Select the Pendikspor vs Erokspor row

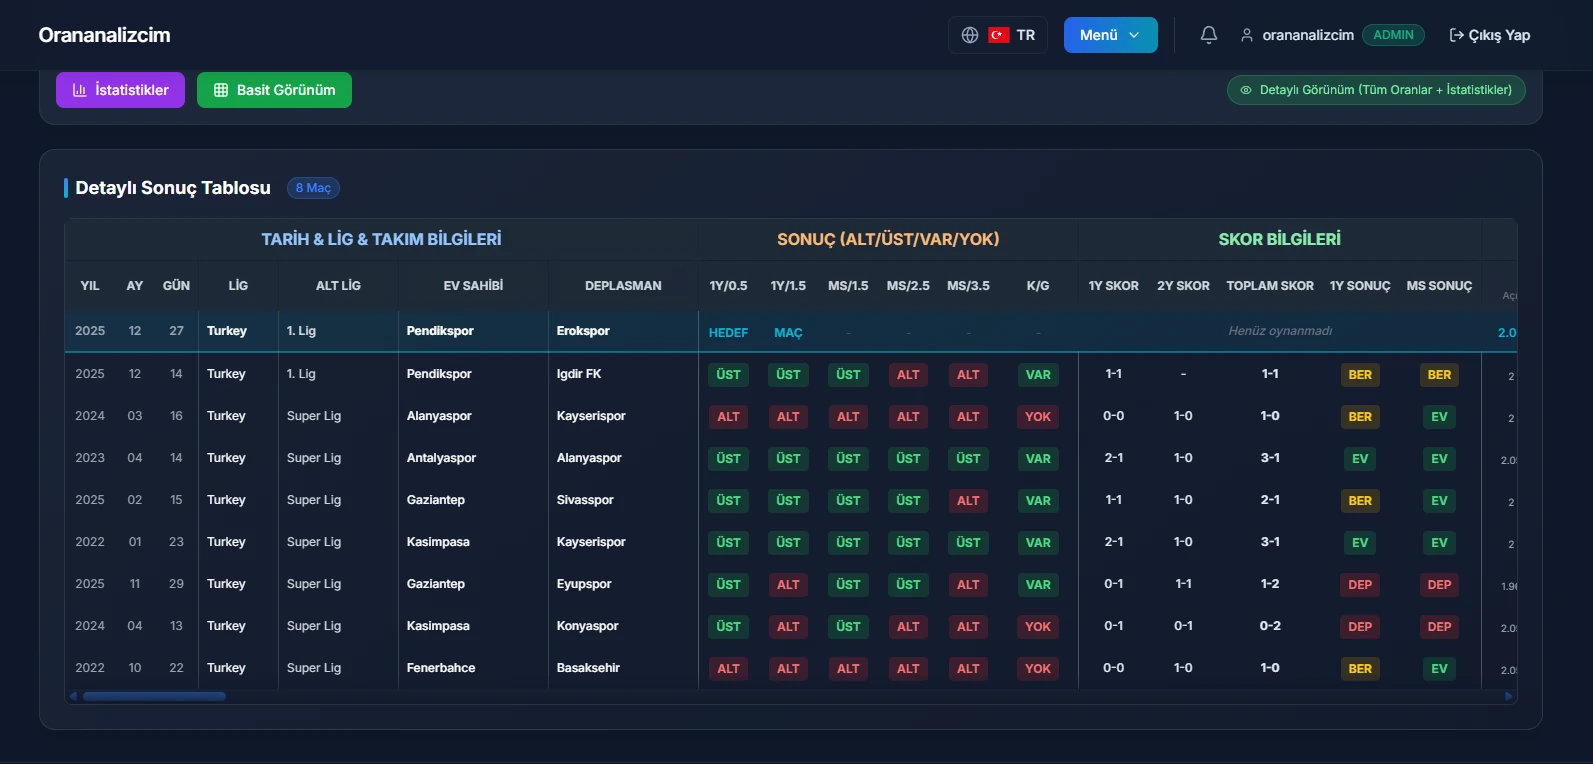click(x=791, y=331)
